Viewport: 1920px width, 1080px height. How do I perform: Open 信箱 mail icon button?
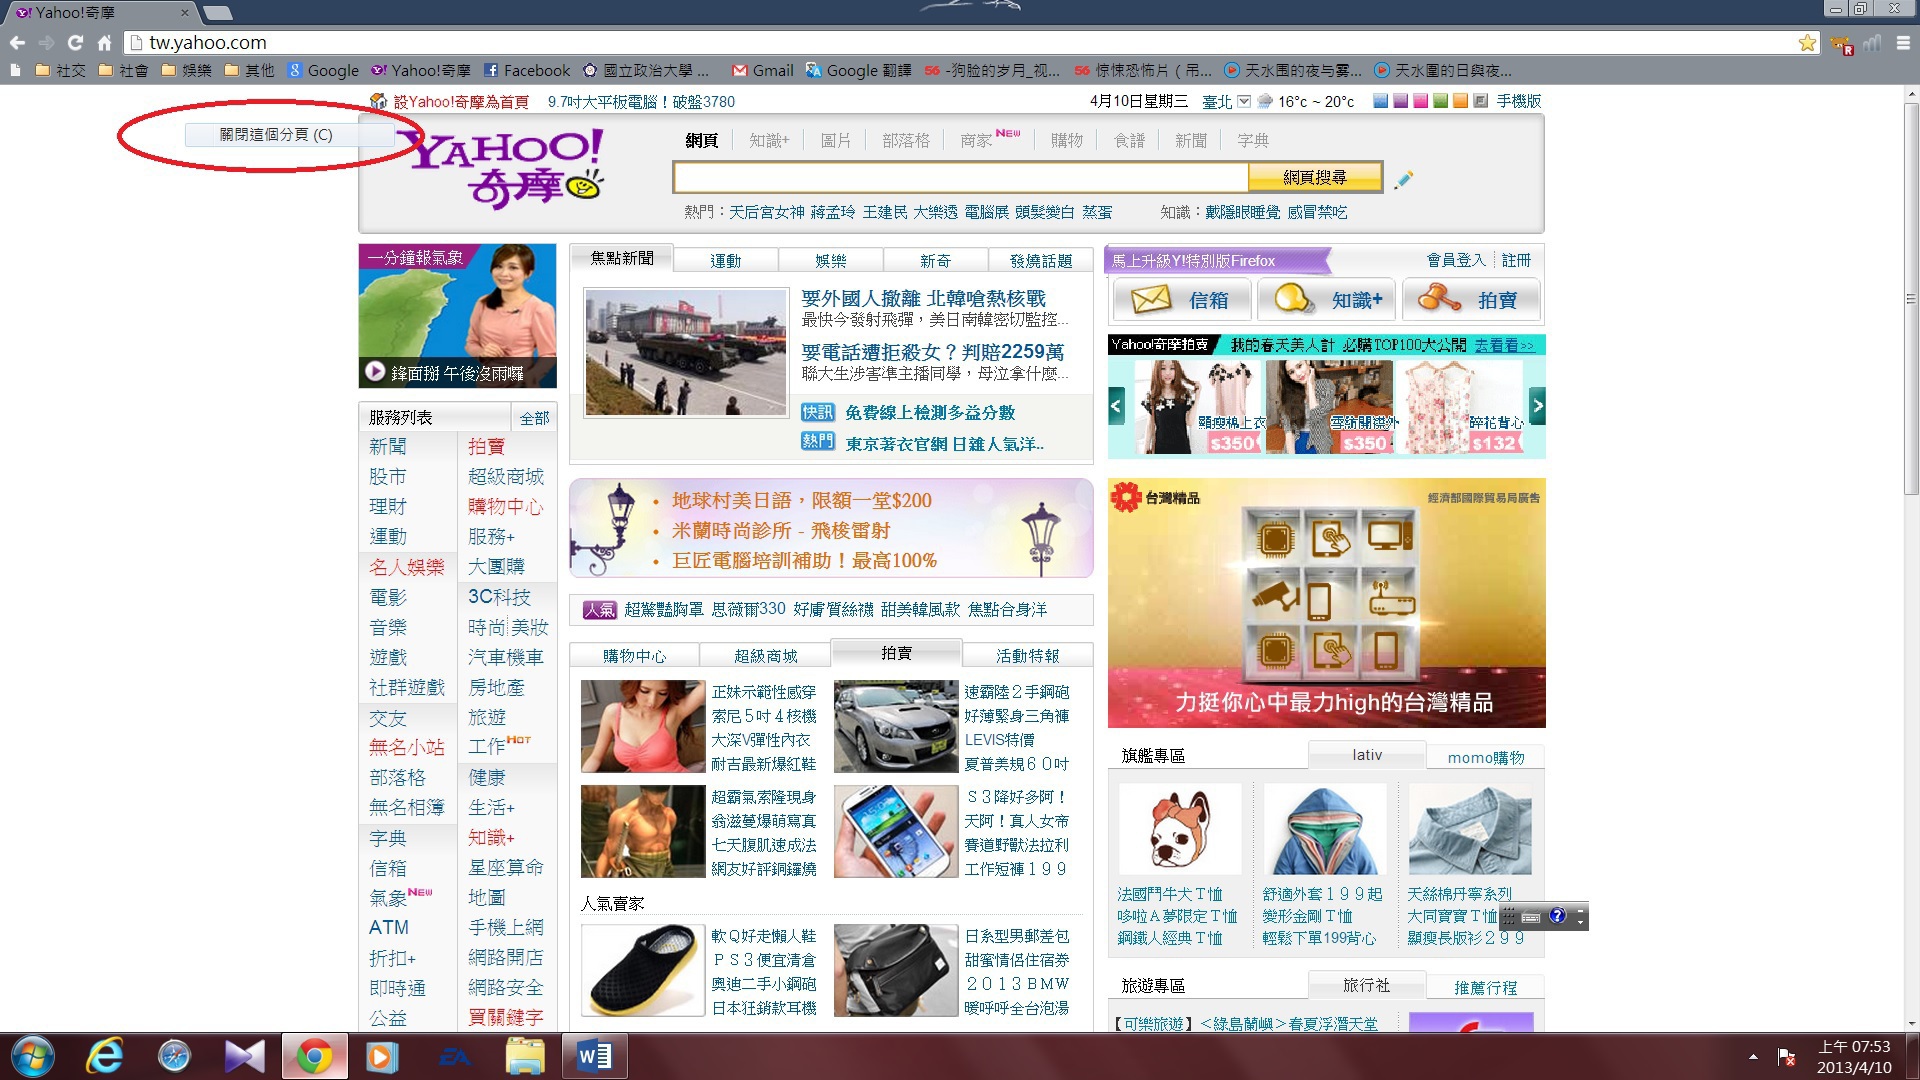[x=1181, y=299]
